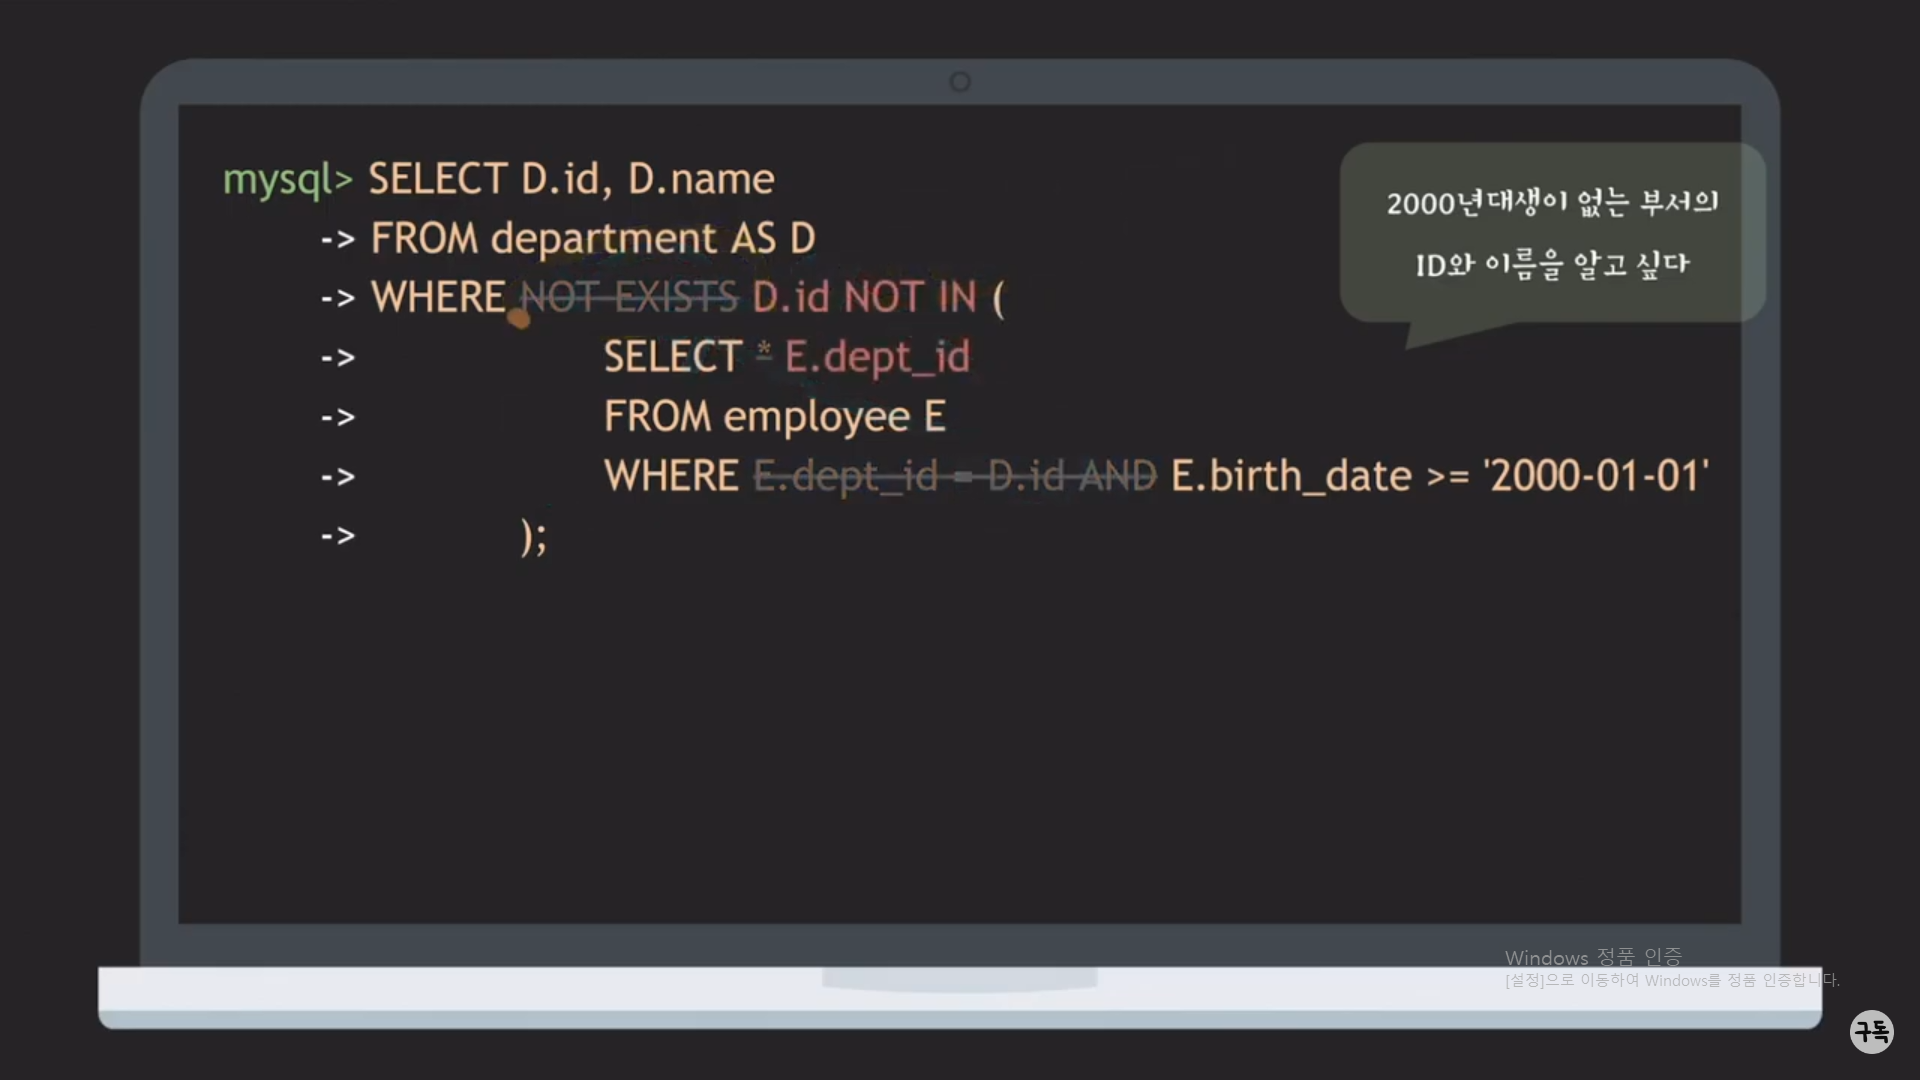The width and height of the screenshot is (1920, 1080).
Task: Click the laptop webcam circle icon
Action: [x=959, y=82]
